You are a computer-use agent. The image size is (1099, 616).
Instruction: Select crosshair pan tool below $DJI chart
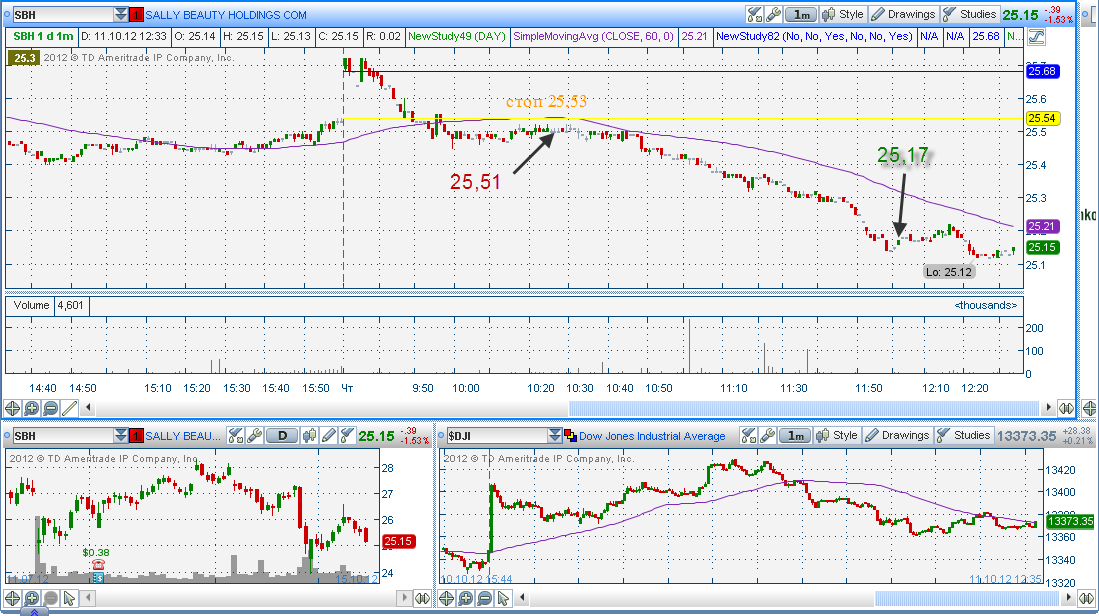click(446, 598)
